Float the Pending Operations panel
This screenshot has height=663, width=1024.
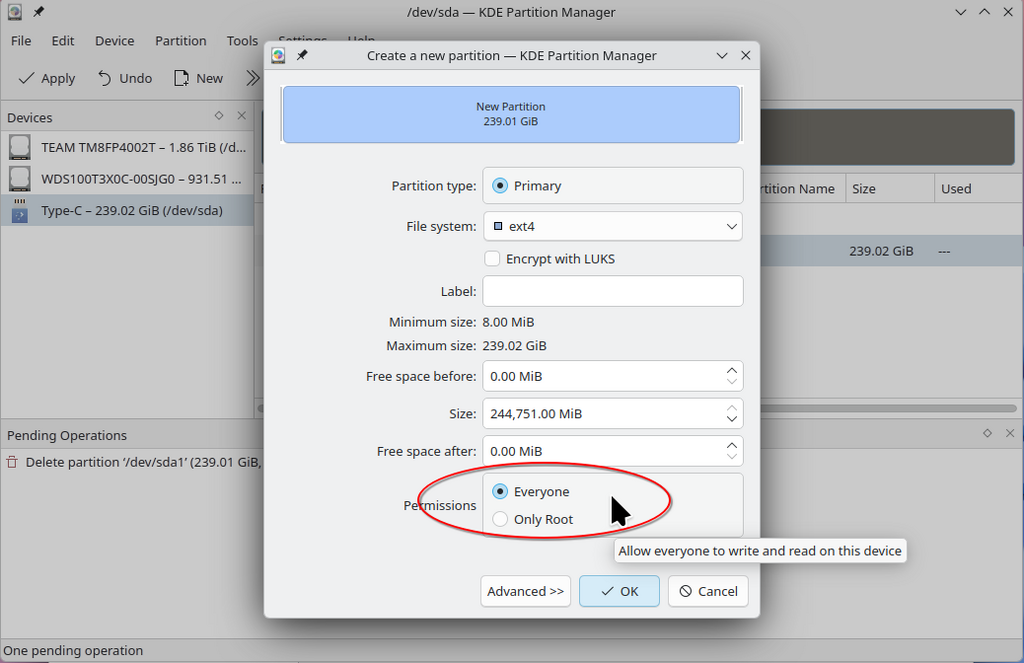point(987,433)
